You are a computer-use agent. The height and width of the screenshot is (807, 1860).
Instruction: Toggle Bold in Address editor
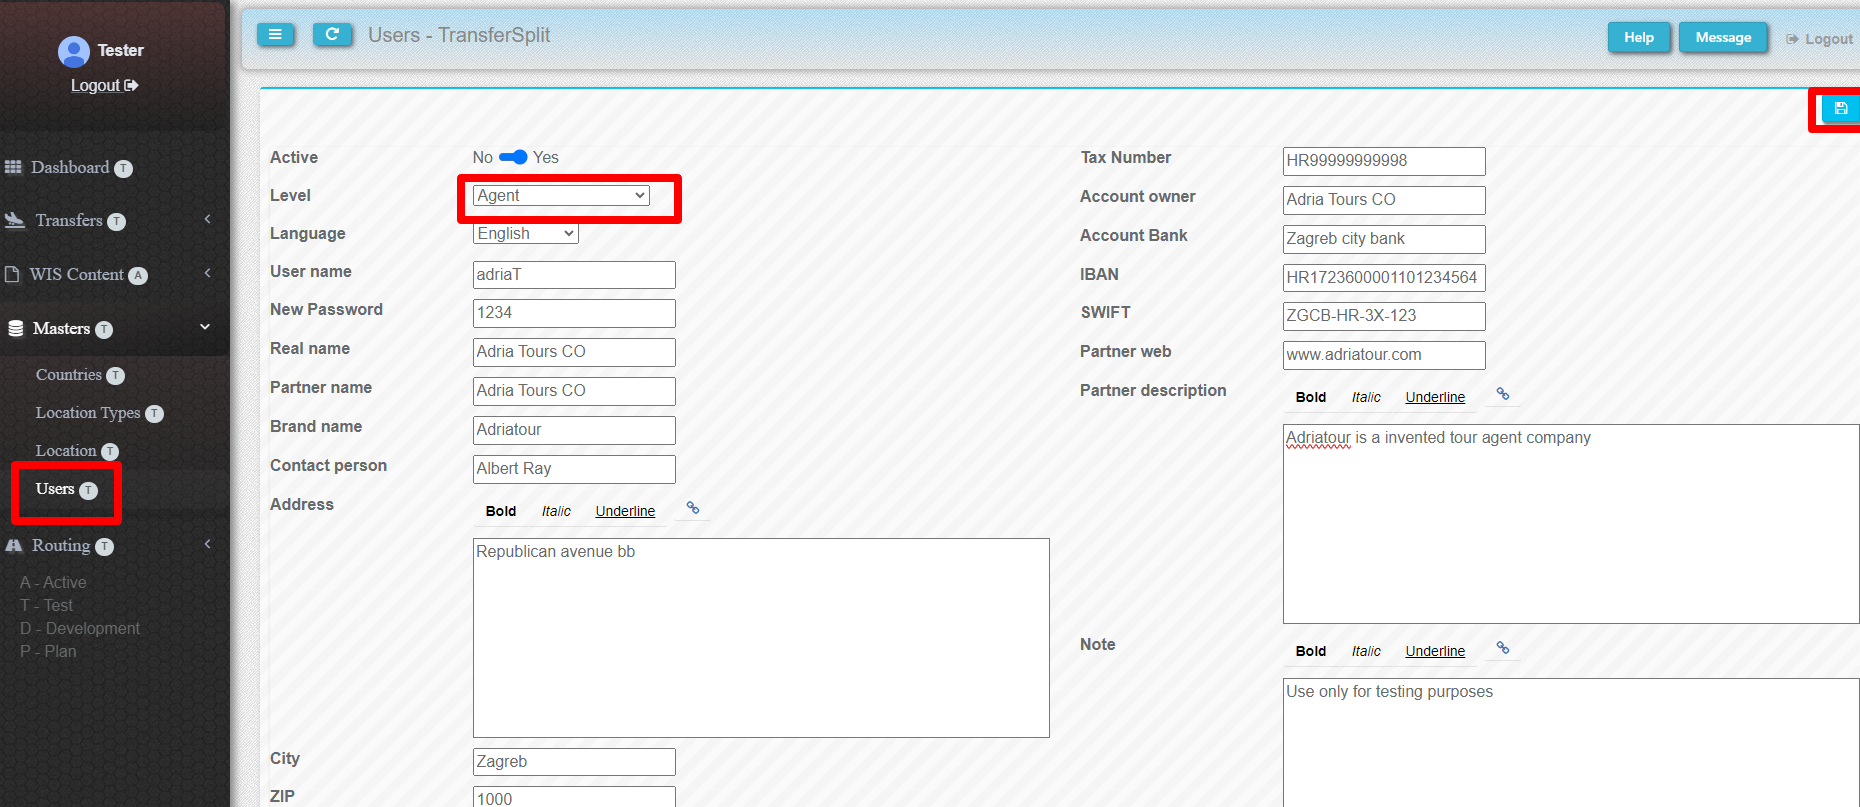click(501, 511)
